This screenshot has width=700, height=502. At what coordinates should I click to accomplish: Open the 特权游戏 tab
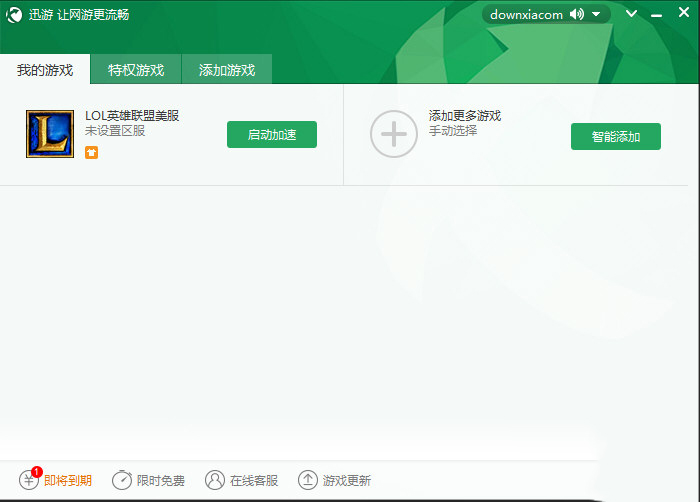pos(136,70)
